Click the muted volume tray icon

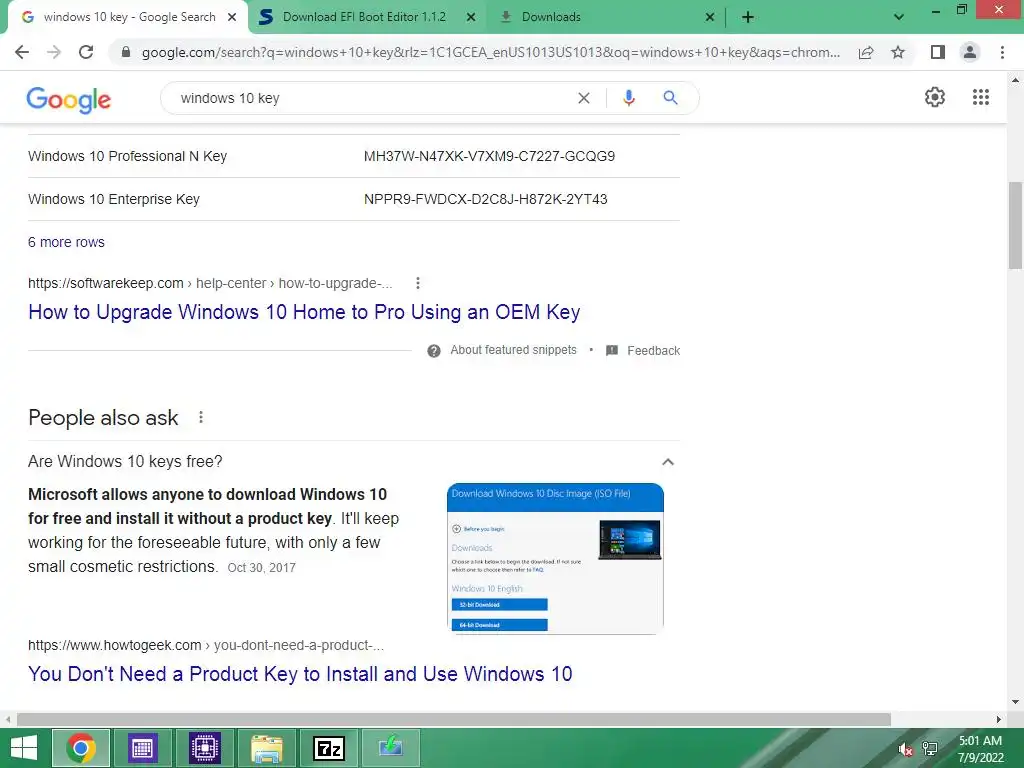[x=905, y=749]
